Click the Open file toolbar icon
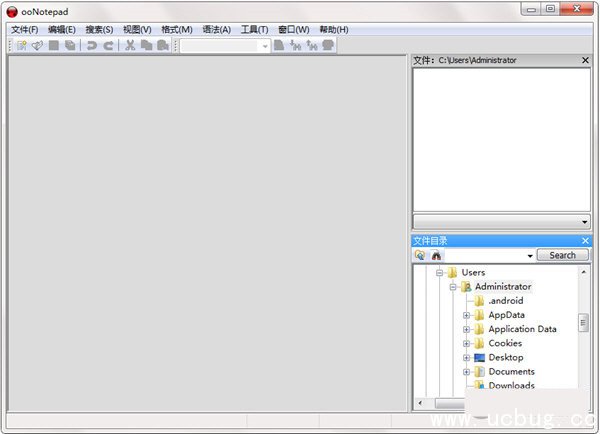 (x=37, y=46)
